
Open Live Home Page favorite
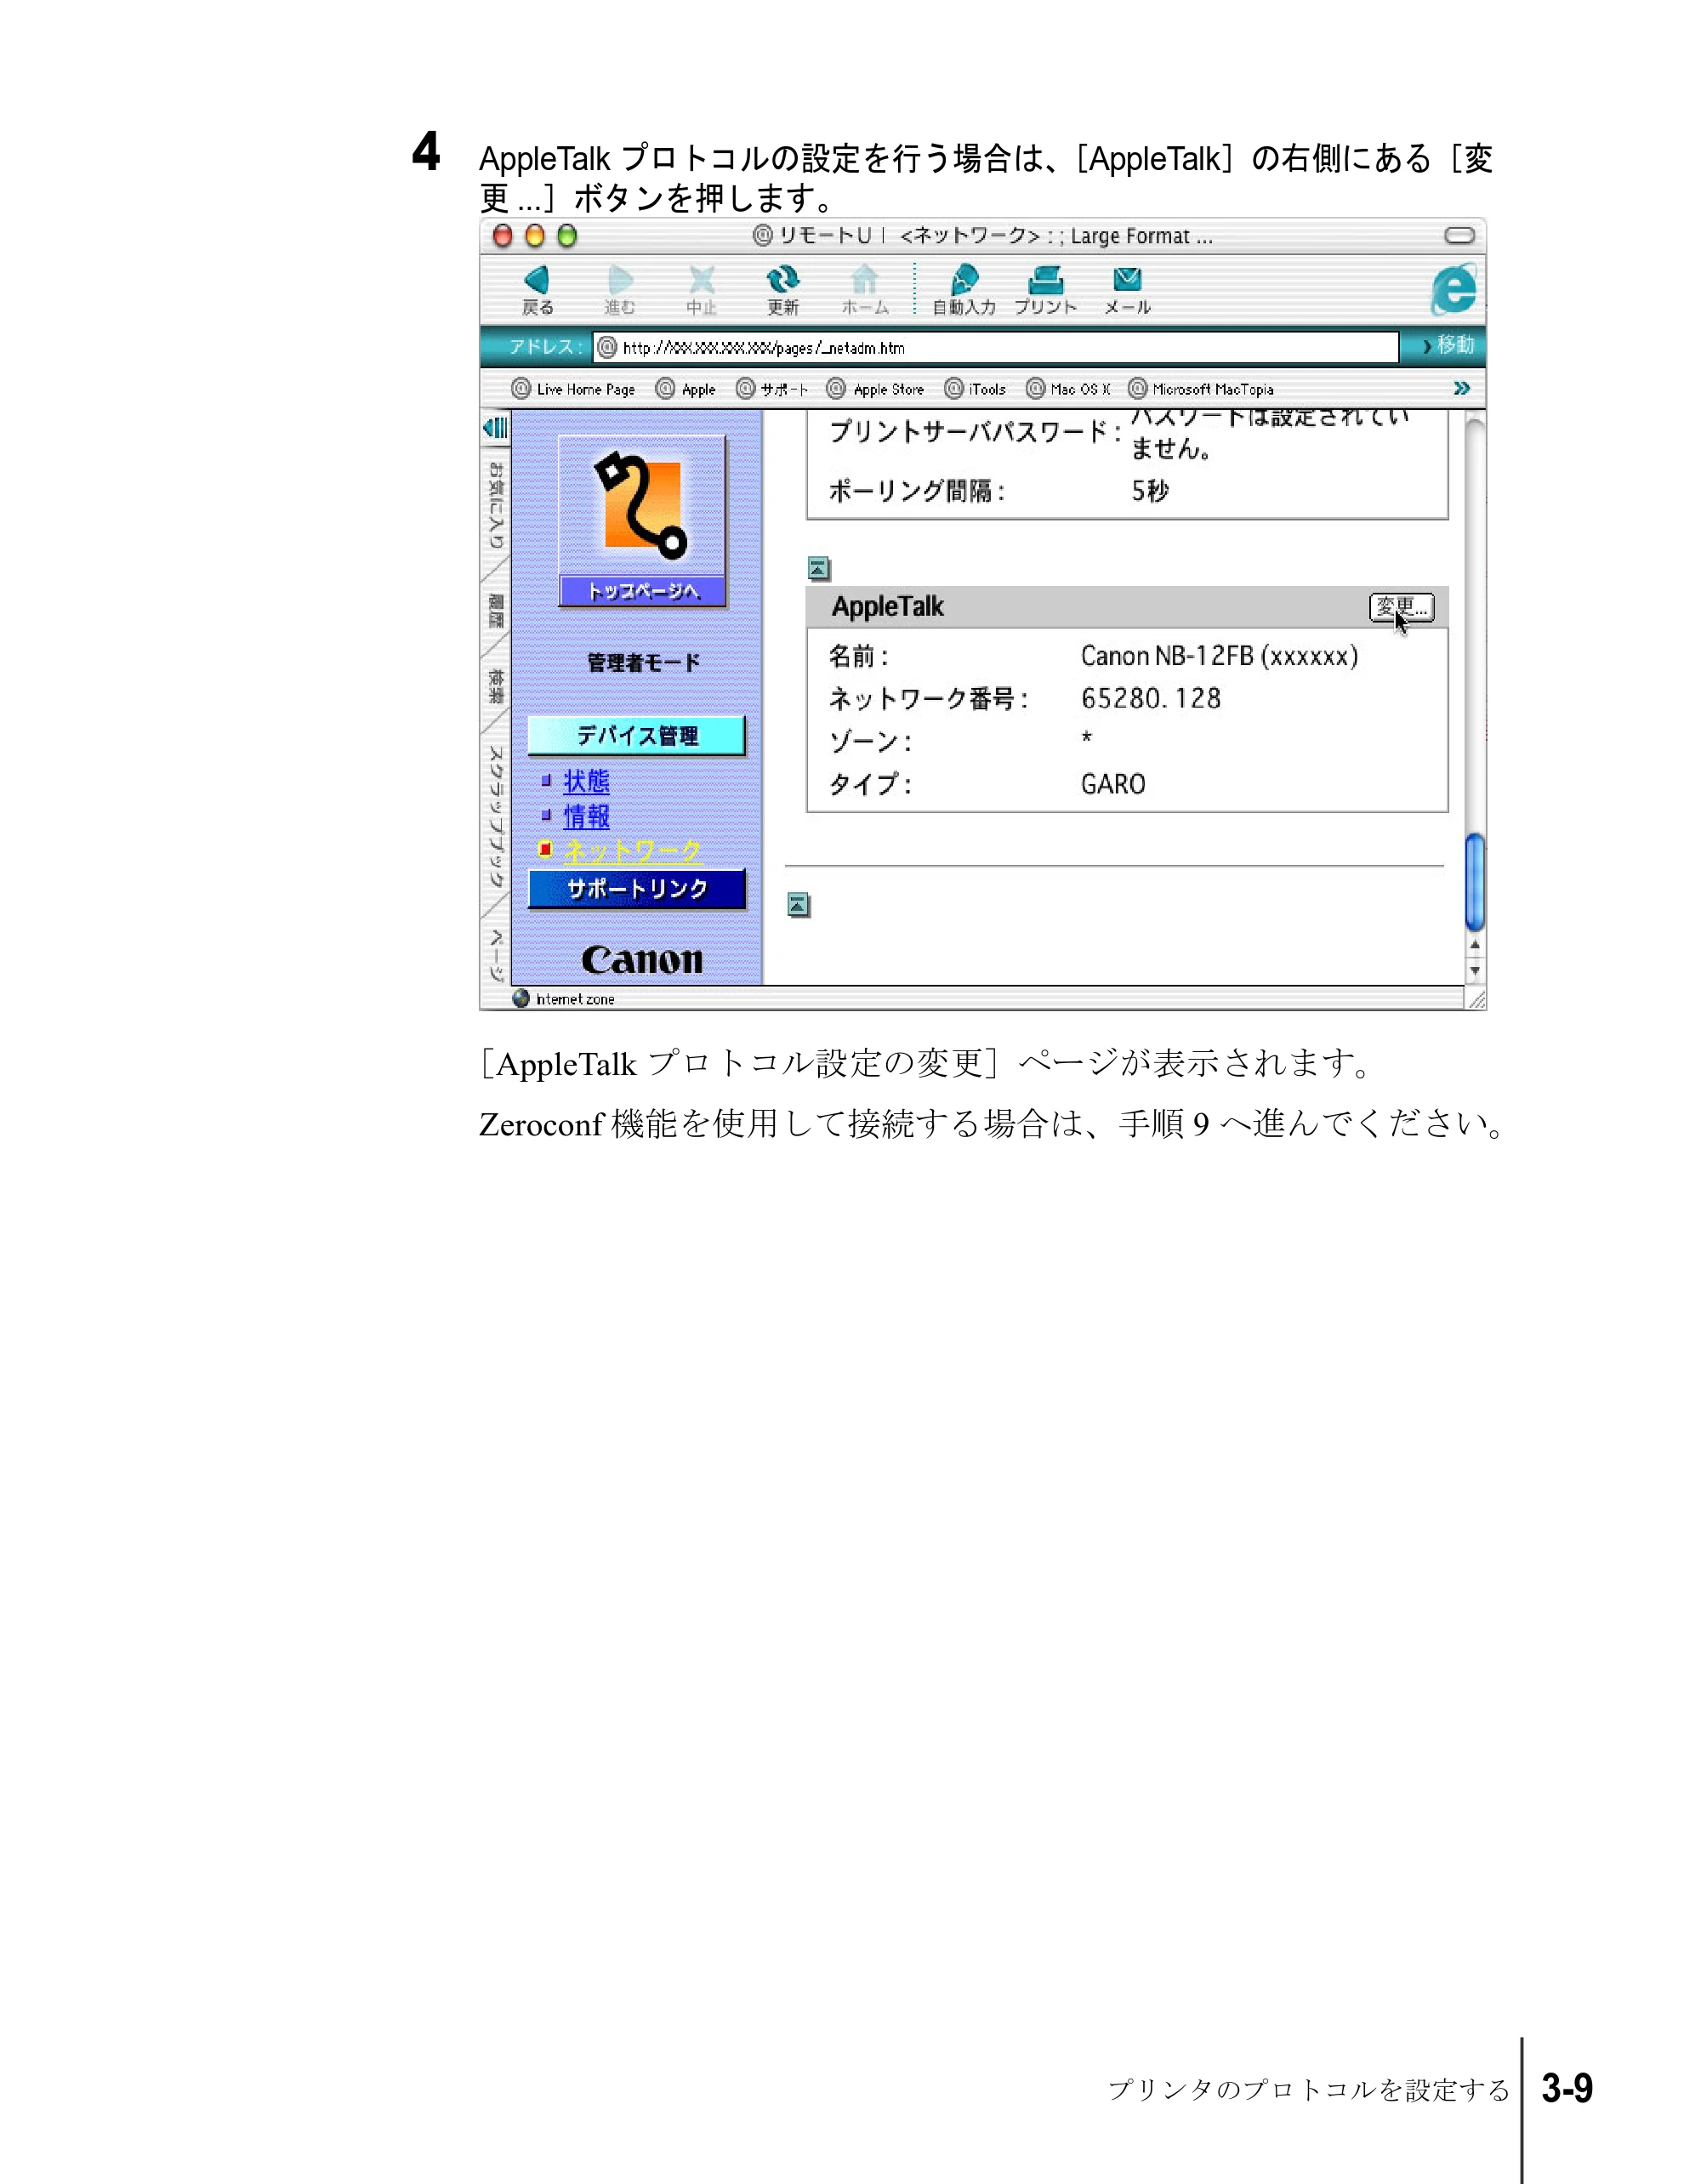[x=574, y=389]
